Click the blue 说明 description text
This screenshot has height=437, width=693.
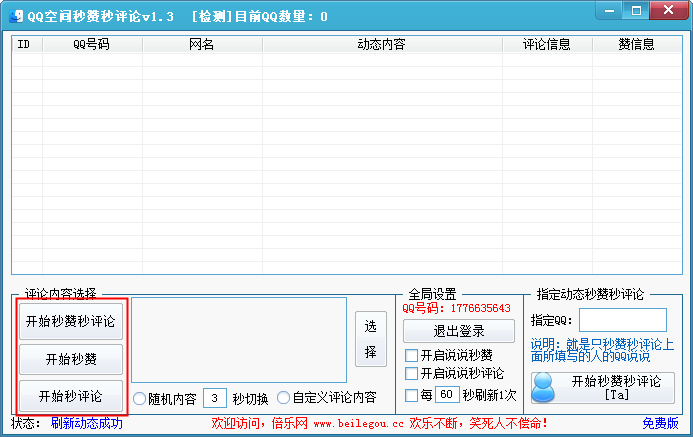[x=602, y=350]
